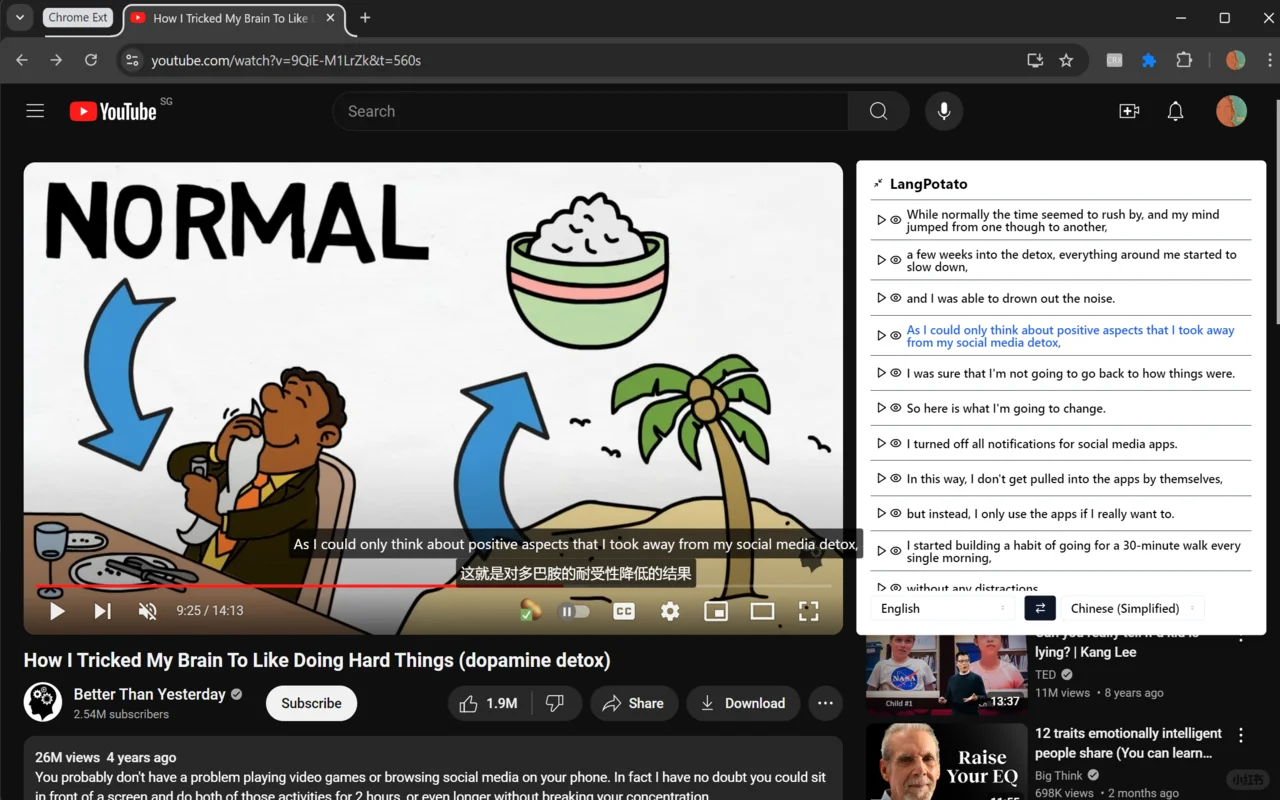Image resolution: width=1280 pixels, height=800 pixels.
Task: Open the Extensions puzzle menu
Action: point(1184,60)
